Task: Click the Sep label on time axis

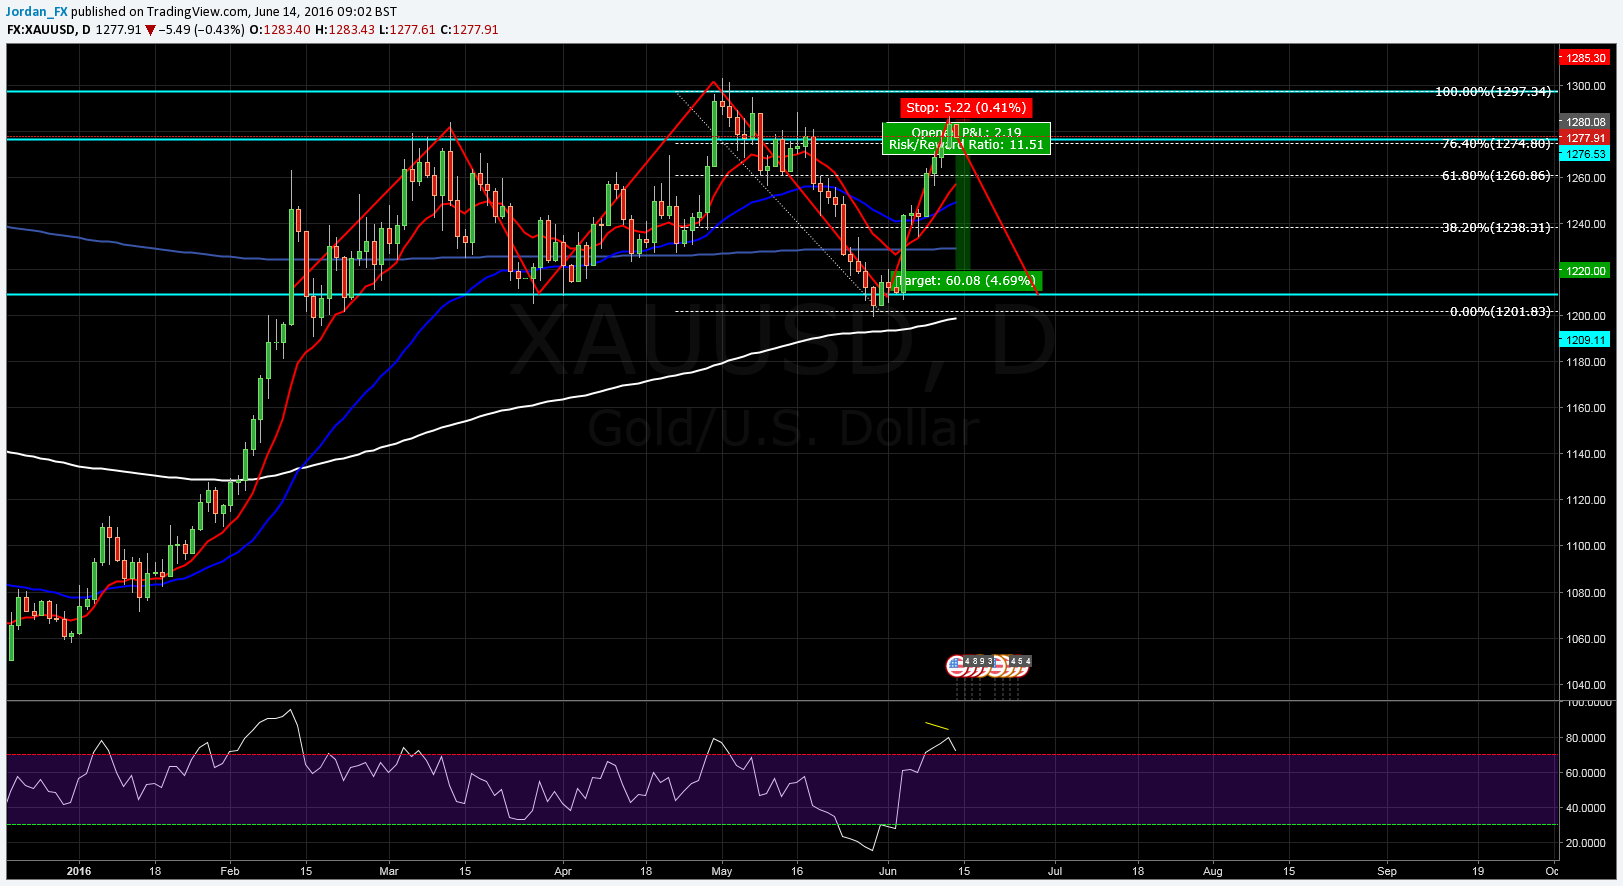Action: point(1387,871)
